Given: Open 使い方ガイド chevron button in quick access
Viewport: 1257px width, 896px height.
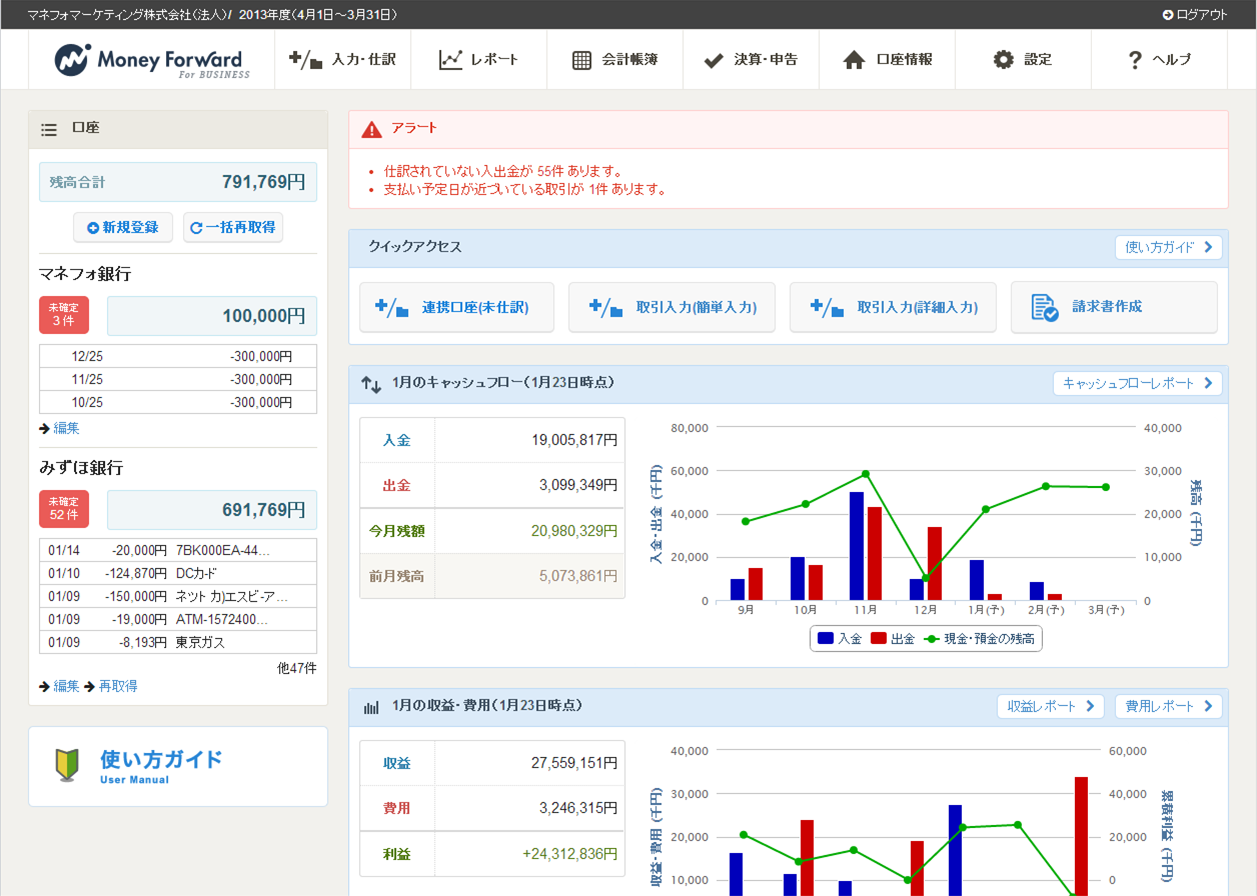Looking at the screenshot, I should coord(1168,247).
